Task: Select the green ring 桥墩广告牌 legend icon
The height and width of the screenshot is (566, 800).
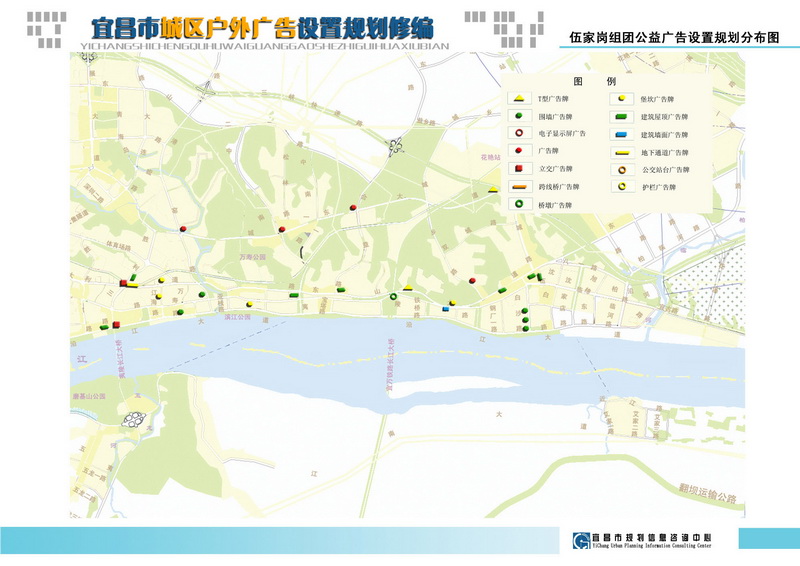Action: [x=520, y=204]
